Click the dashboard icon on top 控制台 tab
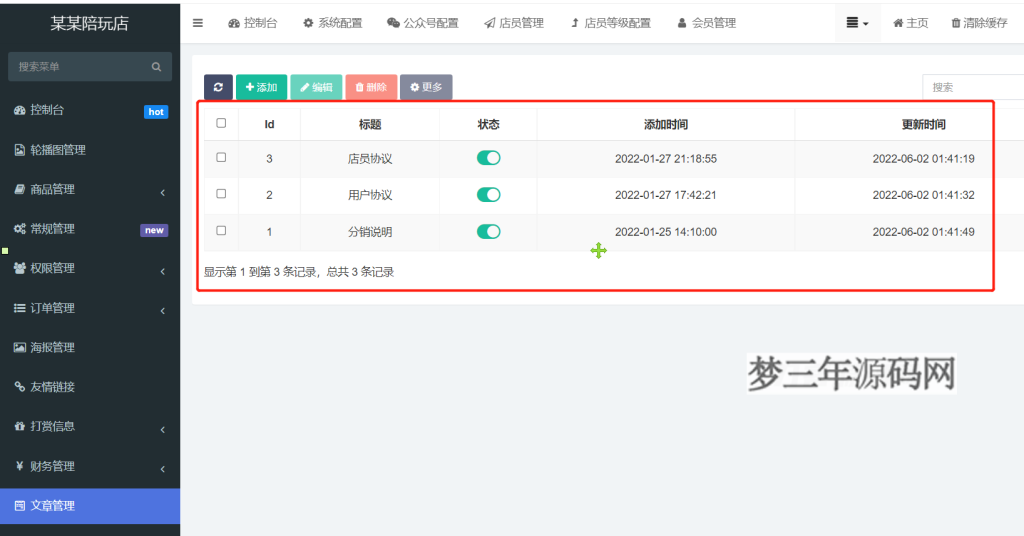 click(x=234, y=23)
